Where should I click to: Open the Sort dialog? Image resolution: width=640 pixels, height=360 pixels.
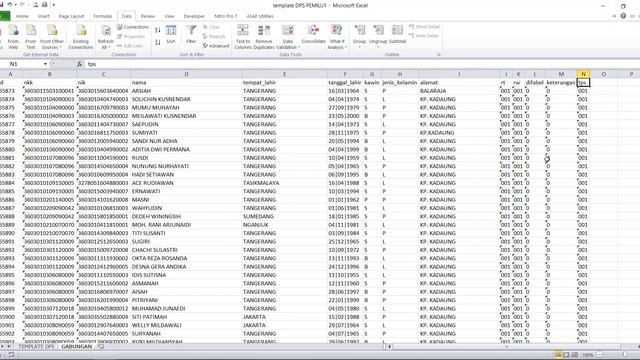[x=171, y=35]
